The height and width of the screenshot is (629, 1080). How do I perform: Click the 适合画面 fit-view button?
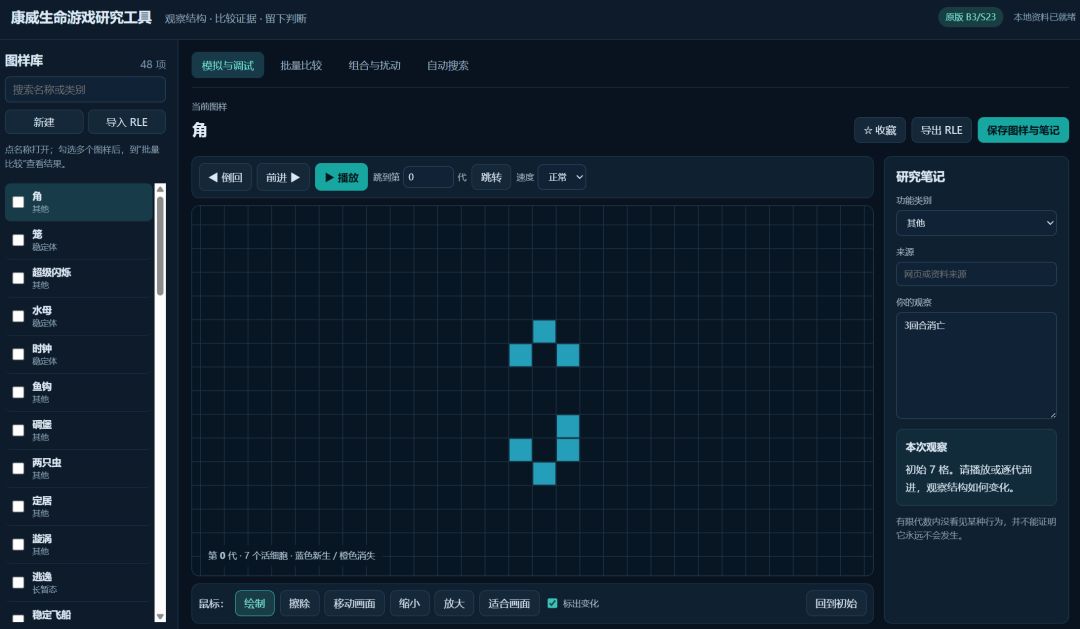(509, 604)
